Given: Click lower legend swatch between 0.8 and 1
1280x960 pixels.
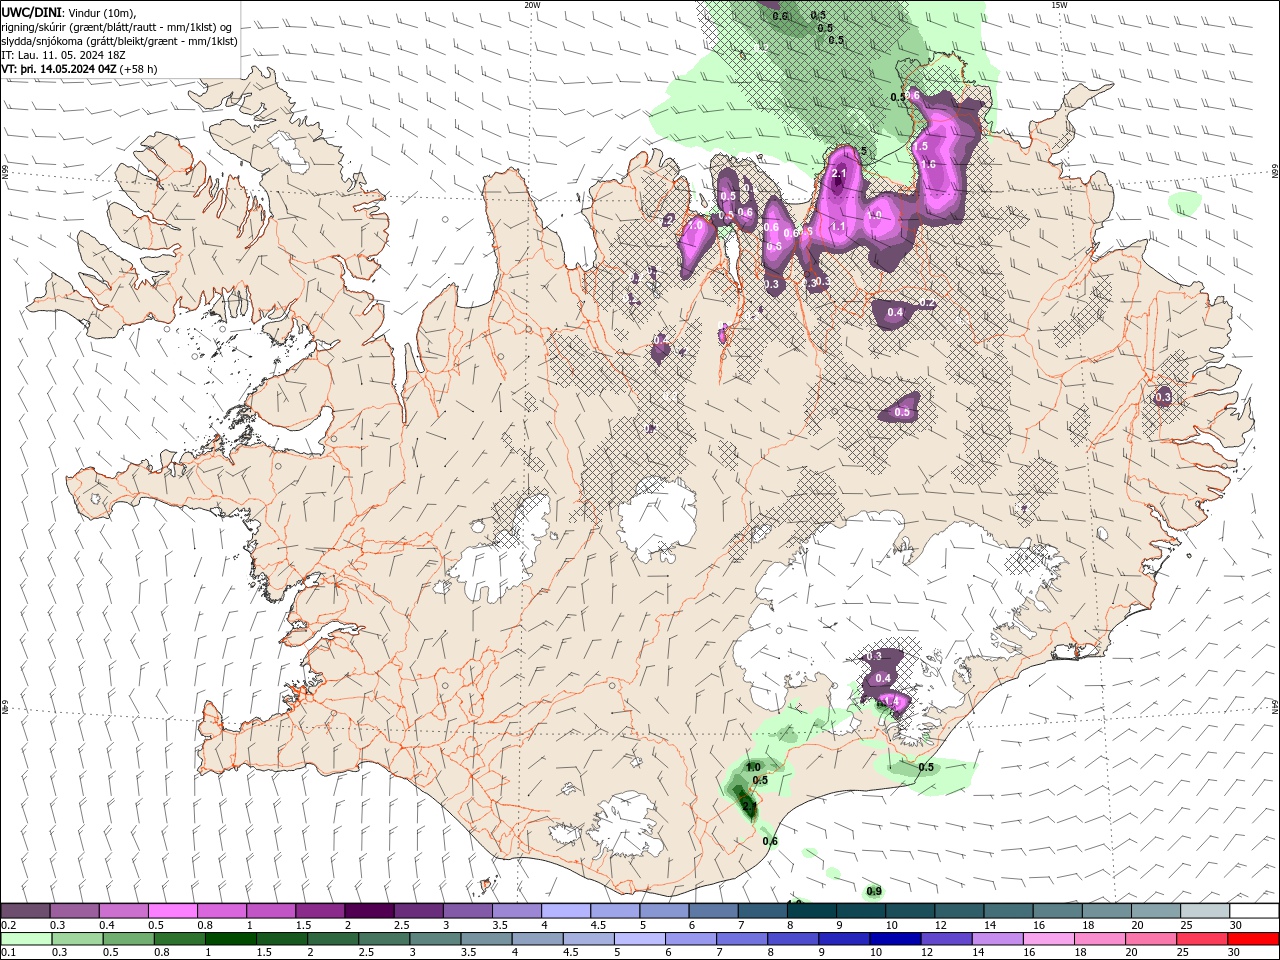Looking at the screenshot, I should point(179,939).
